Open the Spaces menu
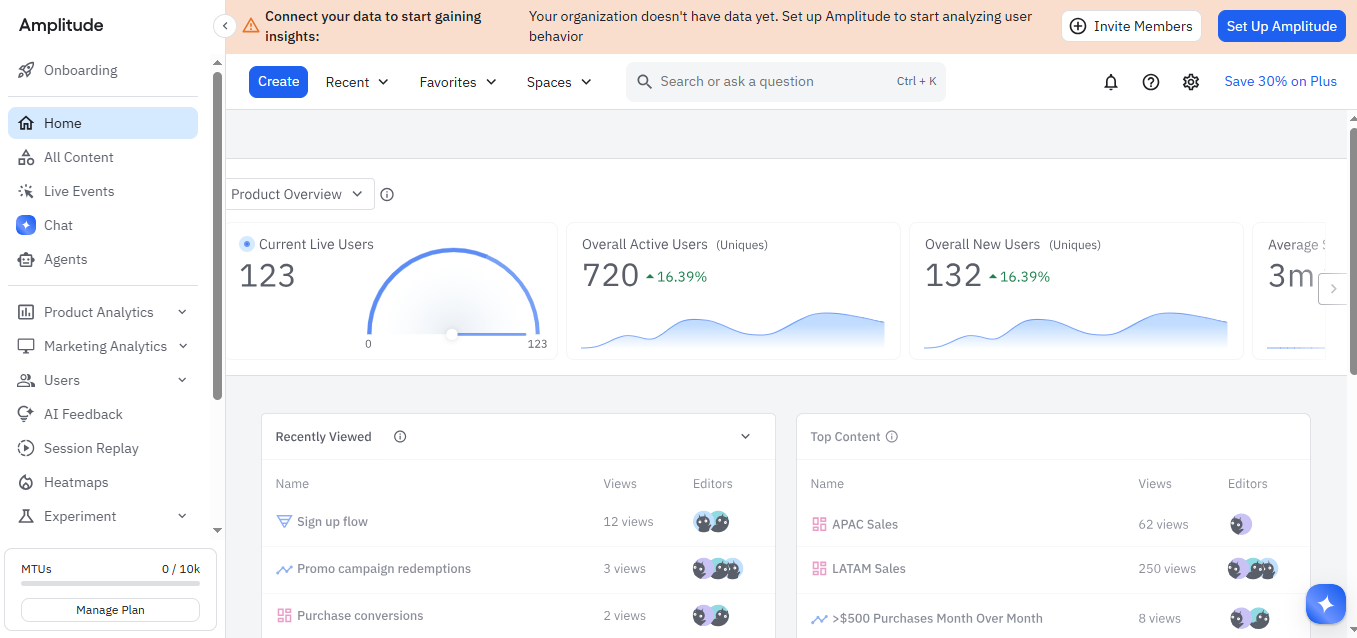Viewport: 1357px width, 638px height. [x=559, y=82]
